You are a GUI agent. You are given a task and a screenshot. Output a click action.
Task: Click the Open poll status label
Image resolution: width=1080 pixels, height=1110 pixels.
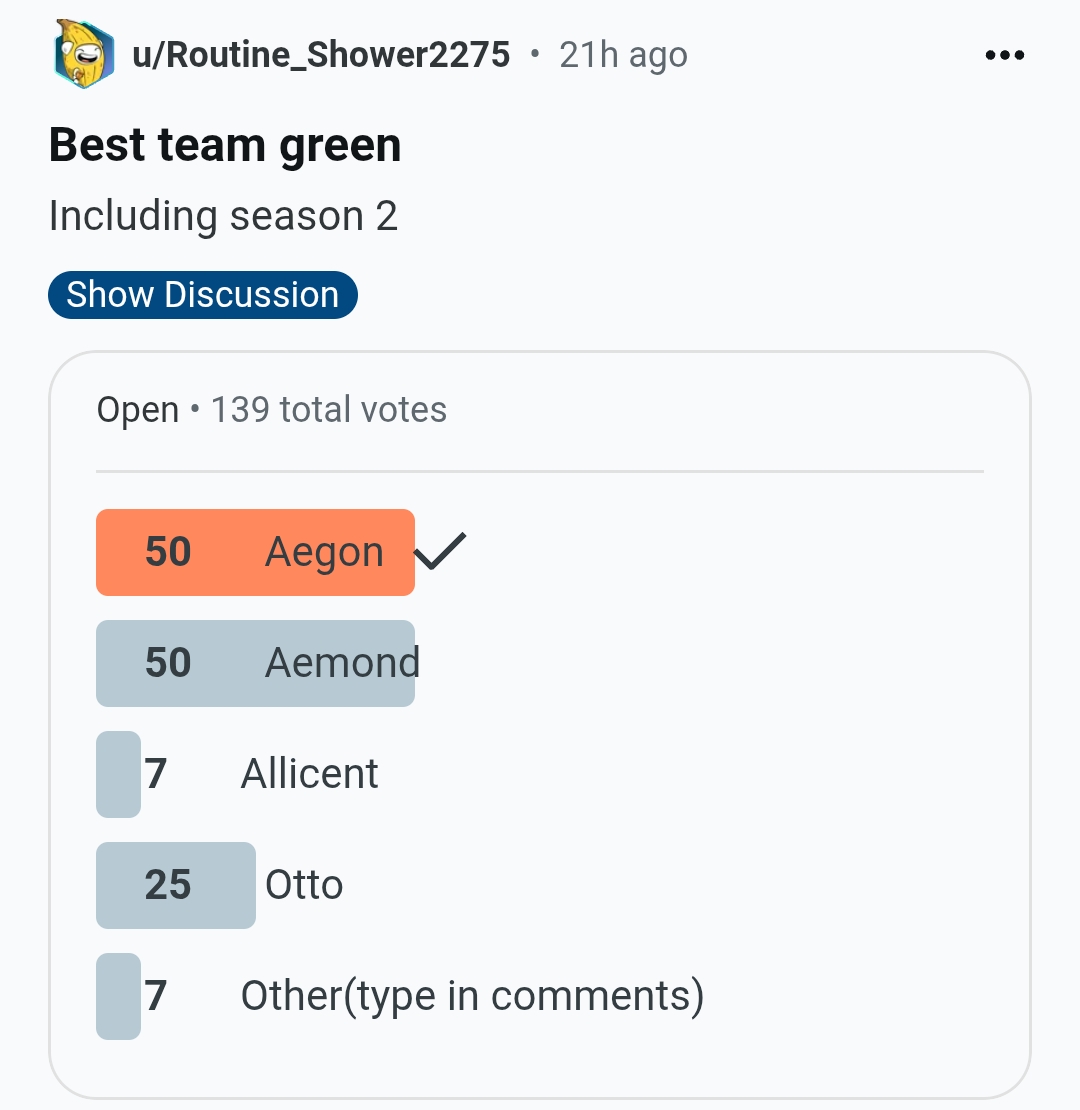coord(138,410)
